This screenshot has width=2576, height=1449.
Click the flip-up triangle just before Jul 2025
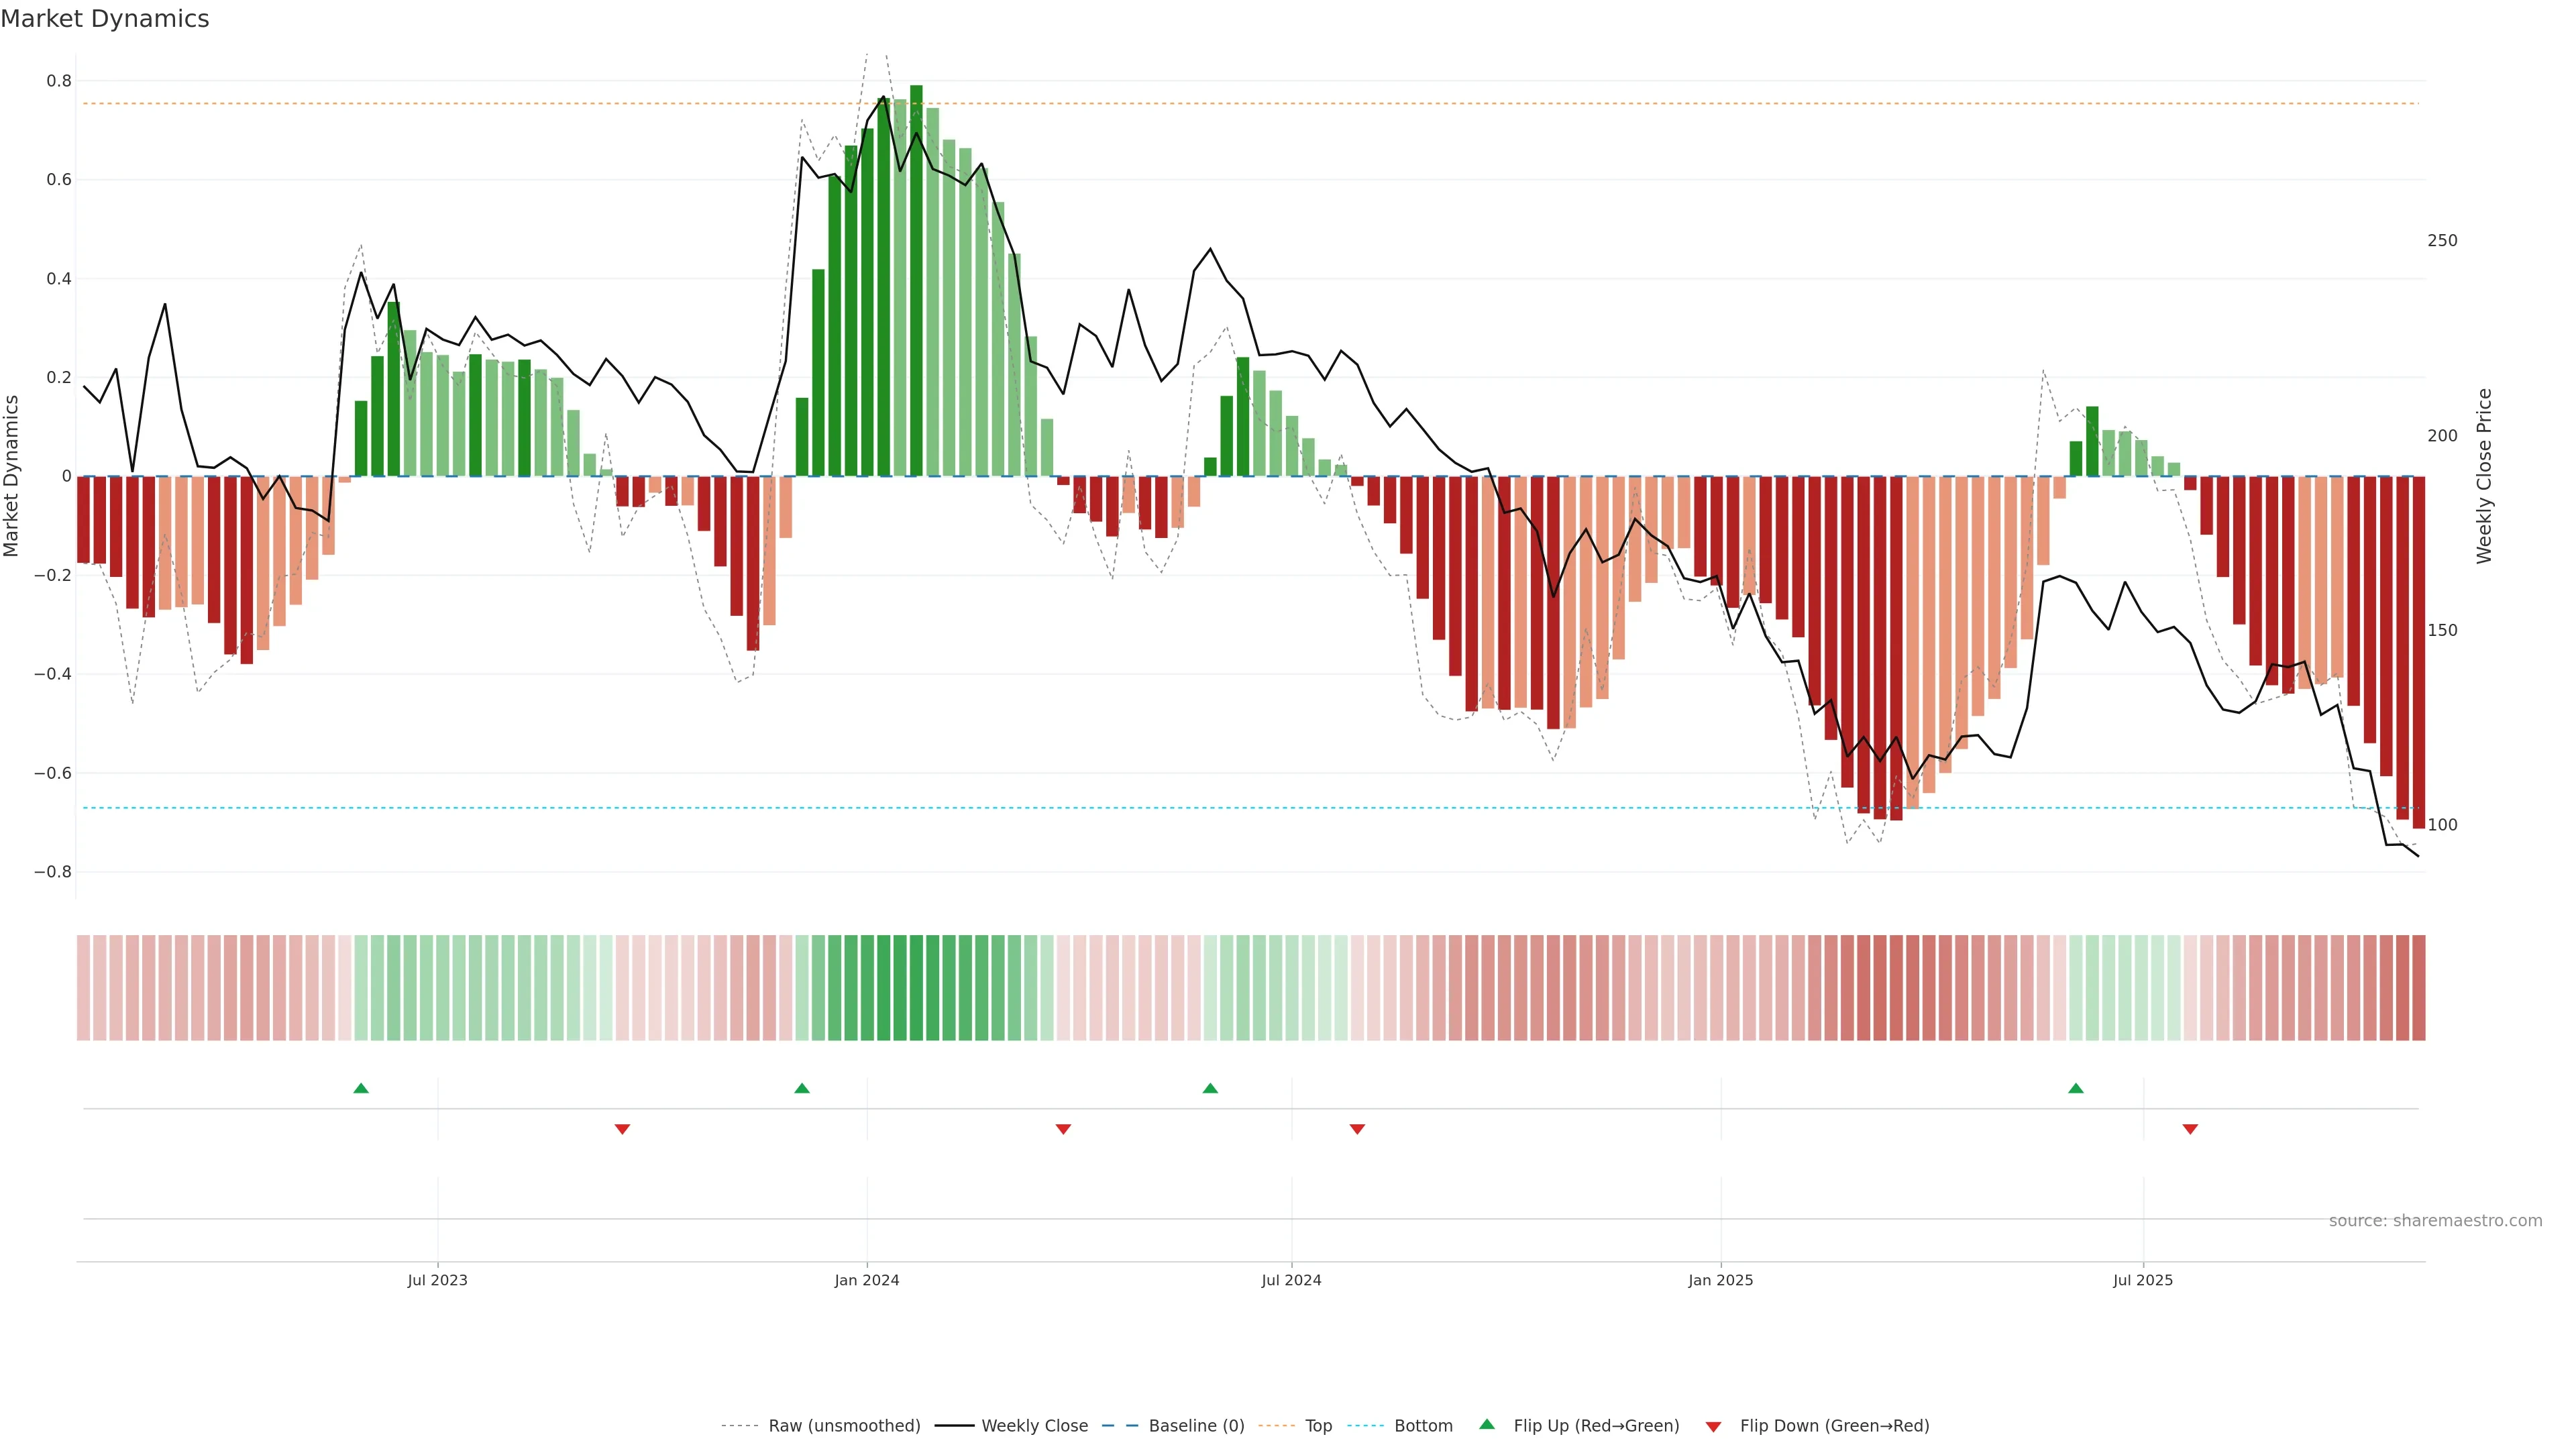(x=2076, y=1088)
